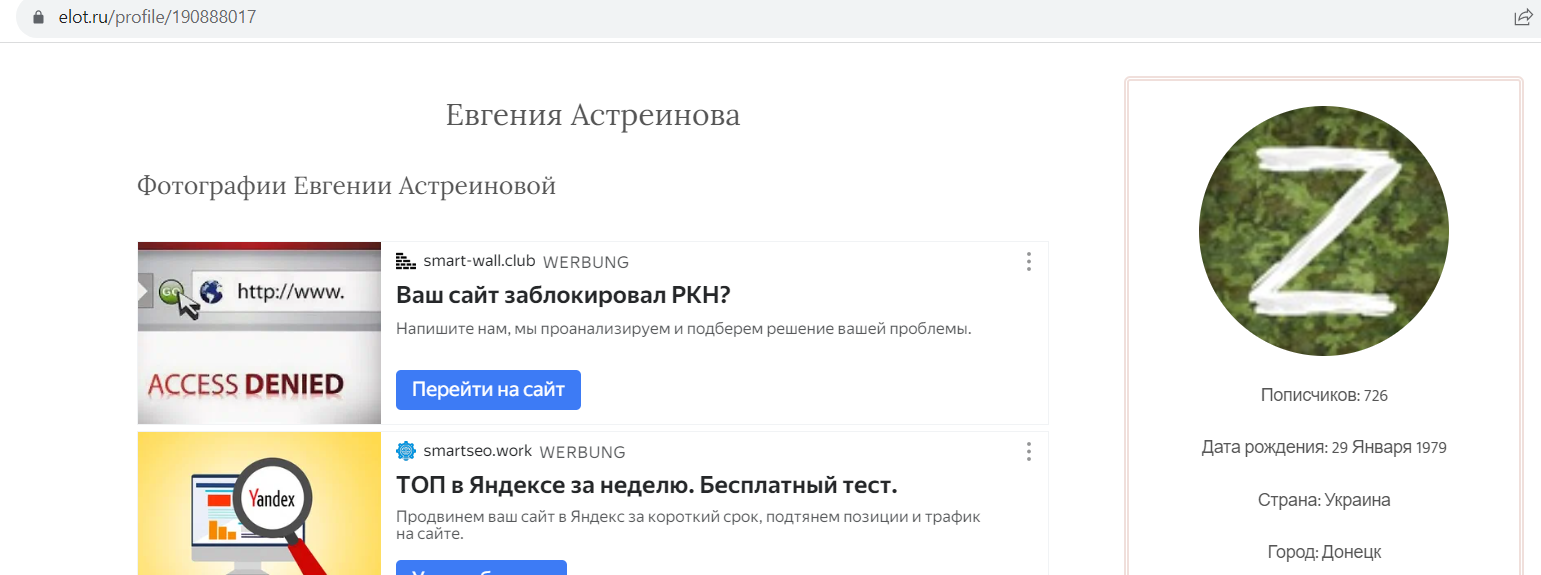Viewport: 1541px width, 575px height.
Task: Open the smartseo.work ad options menu
Action: [1028, 452]
